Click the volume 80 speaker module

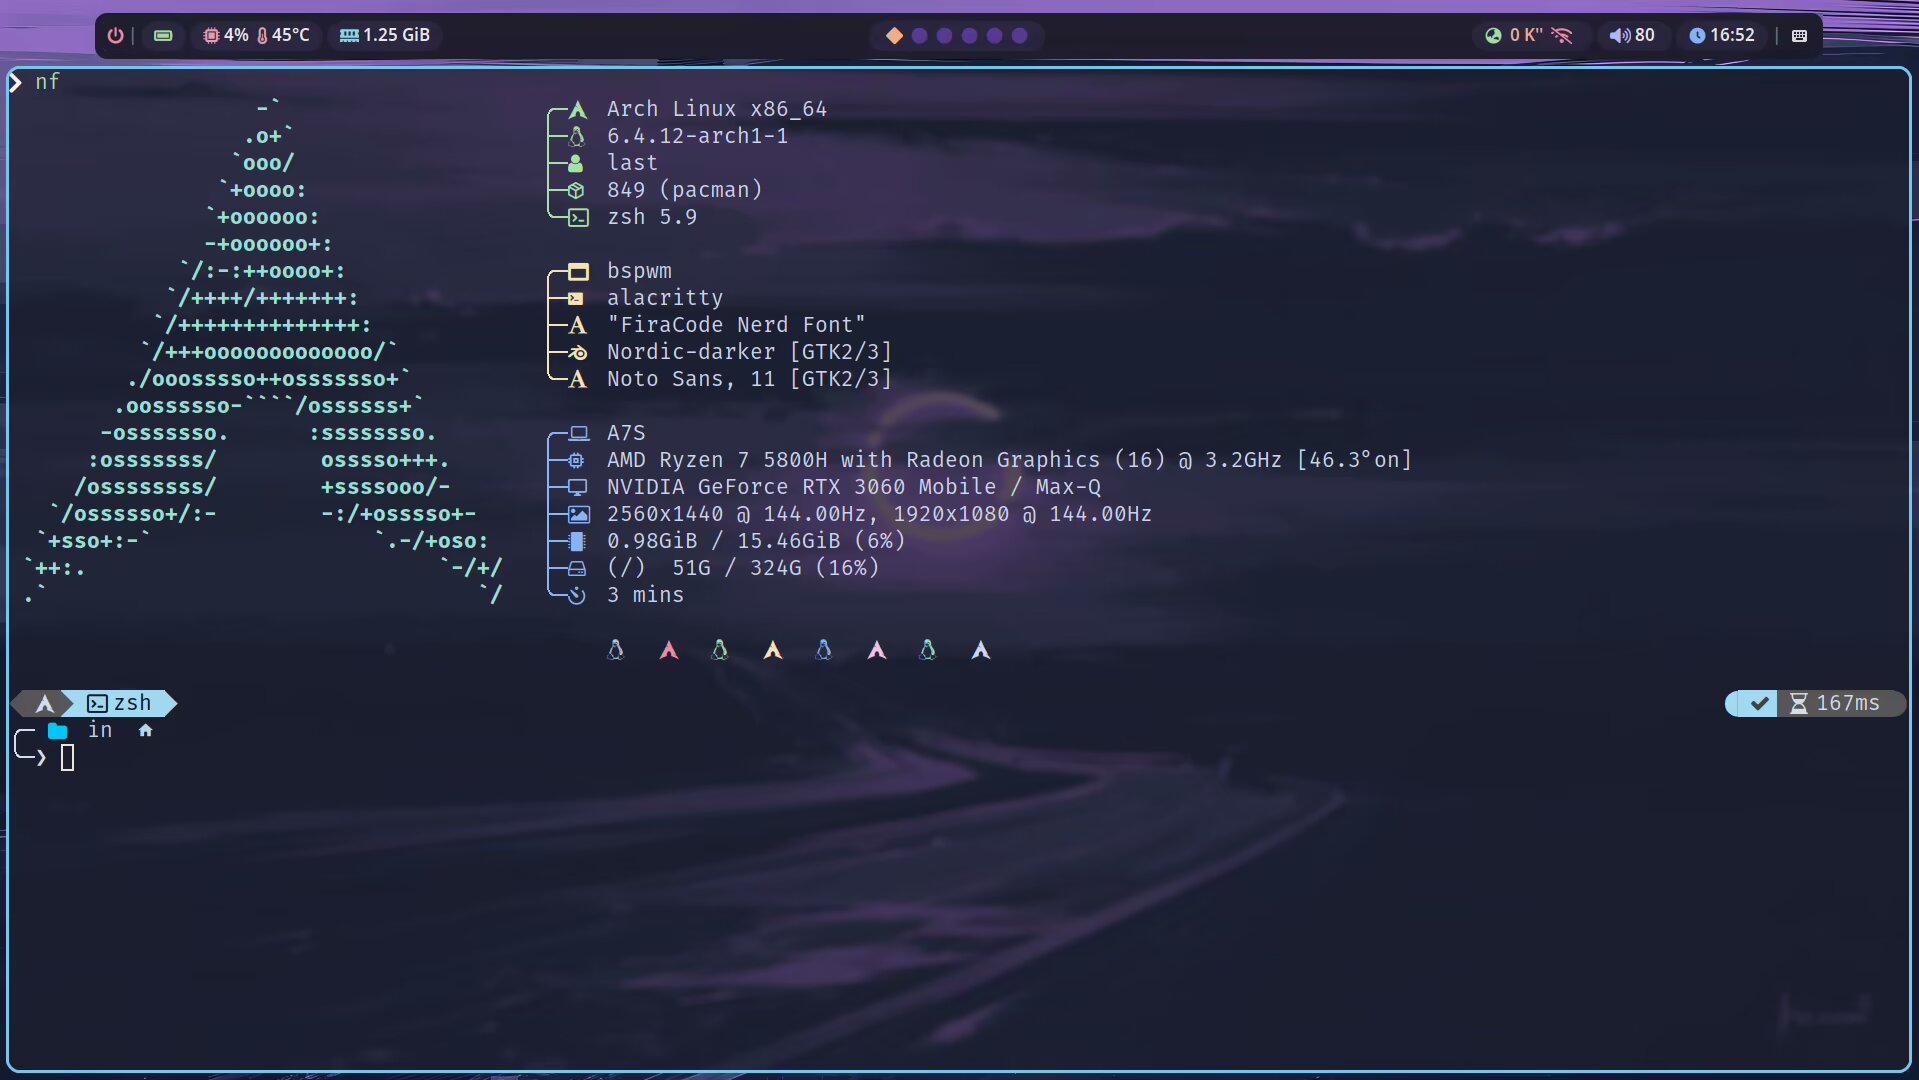click(1632, 35)
